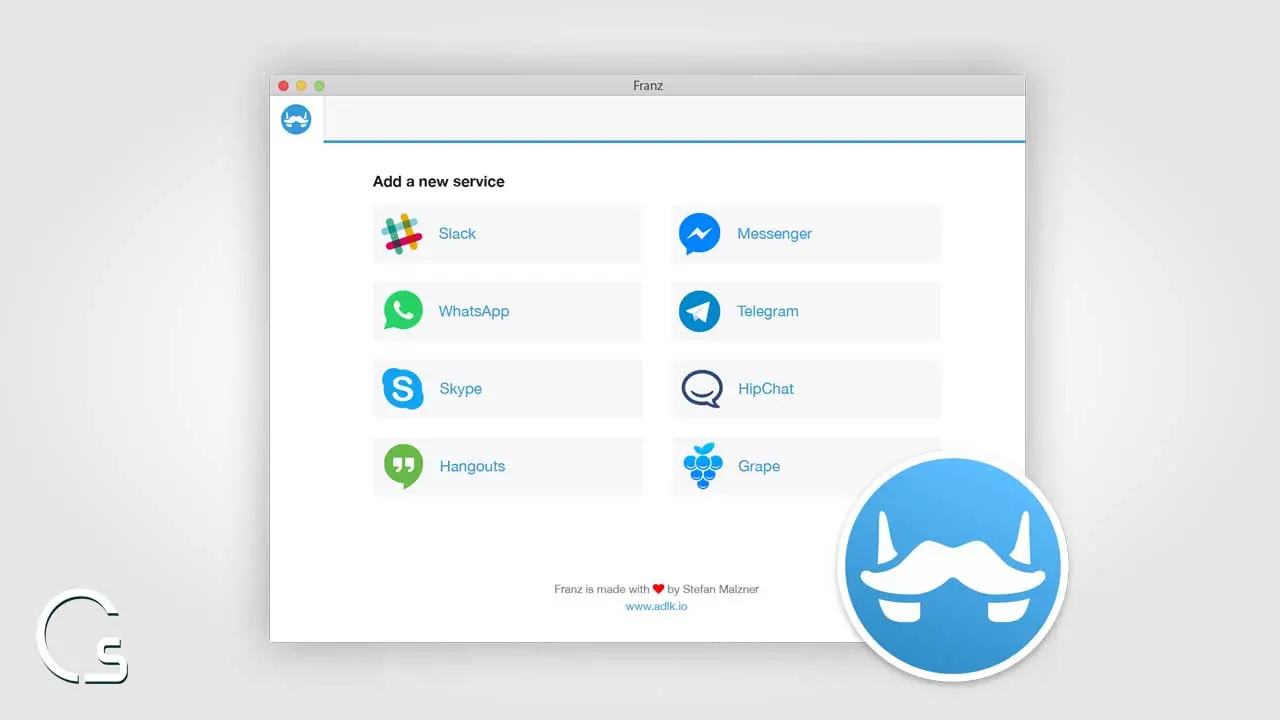Viewport: 1280px width, 720px height.
Task: Click the Messenger lightning bubble icon
Action: pos(699,234)
